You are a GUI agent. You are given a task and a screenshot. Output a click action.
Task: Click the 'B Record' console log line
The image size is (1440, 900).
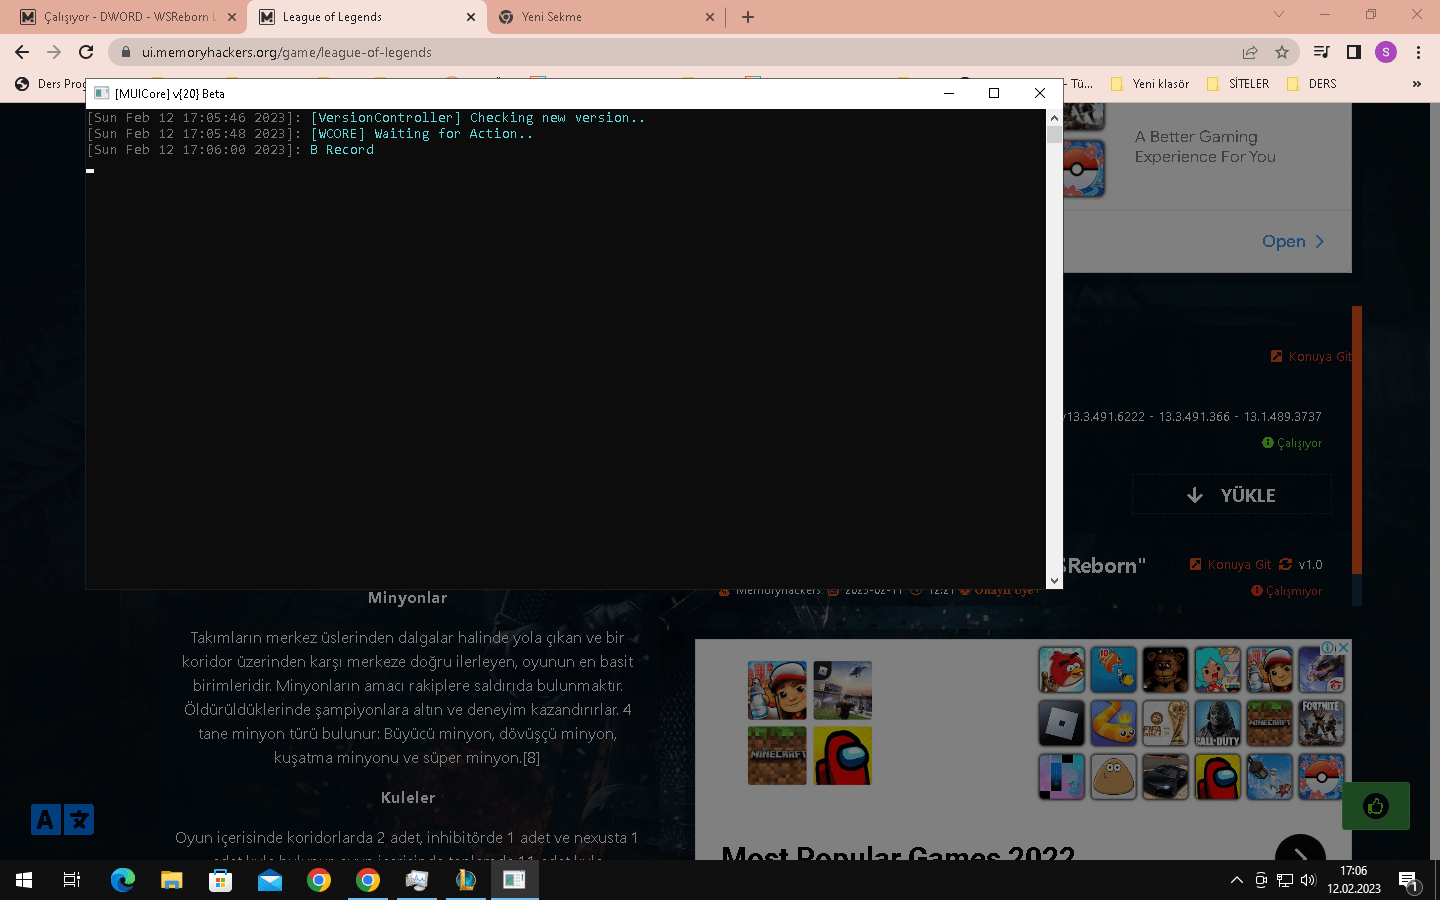click(x=230, y=150)
